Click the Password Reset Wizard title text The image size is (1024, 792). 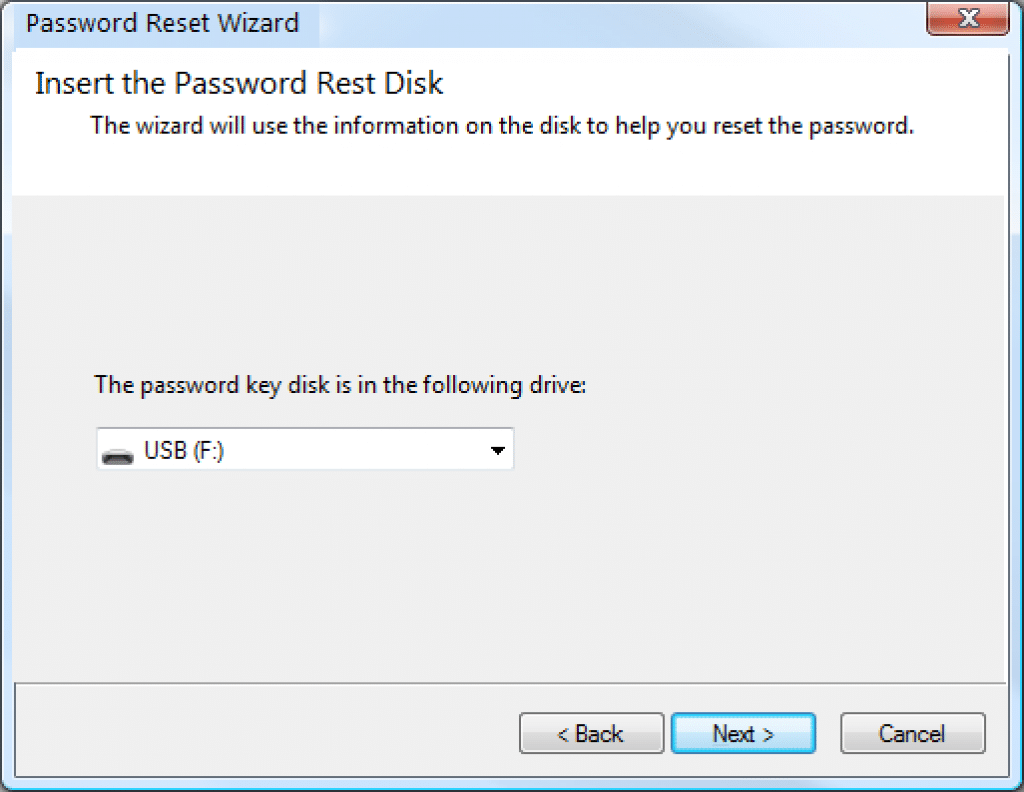pyautogui.click(x=162, y=23)
